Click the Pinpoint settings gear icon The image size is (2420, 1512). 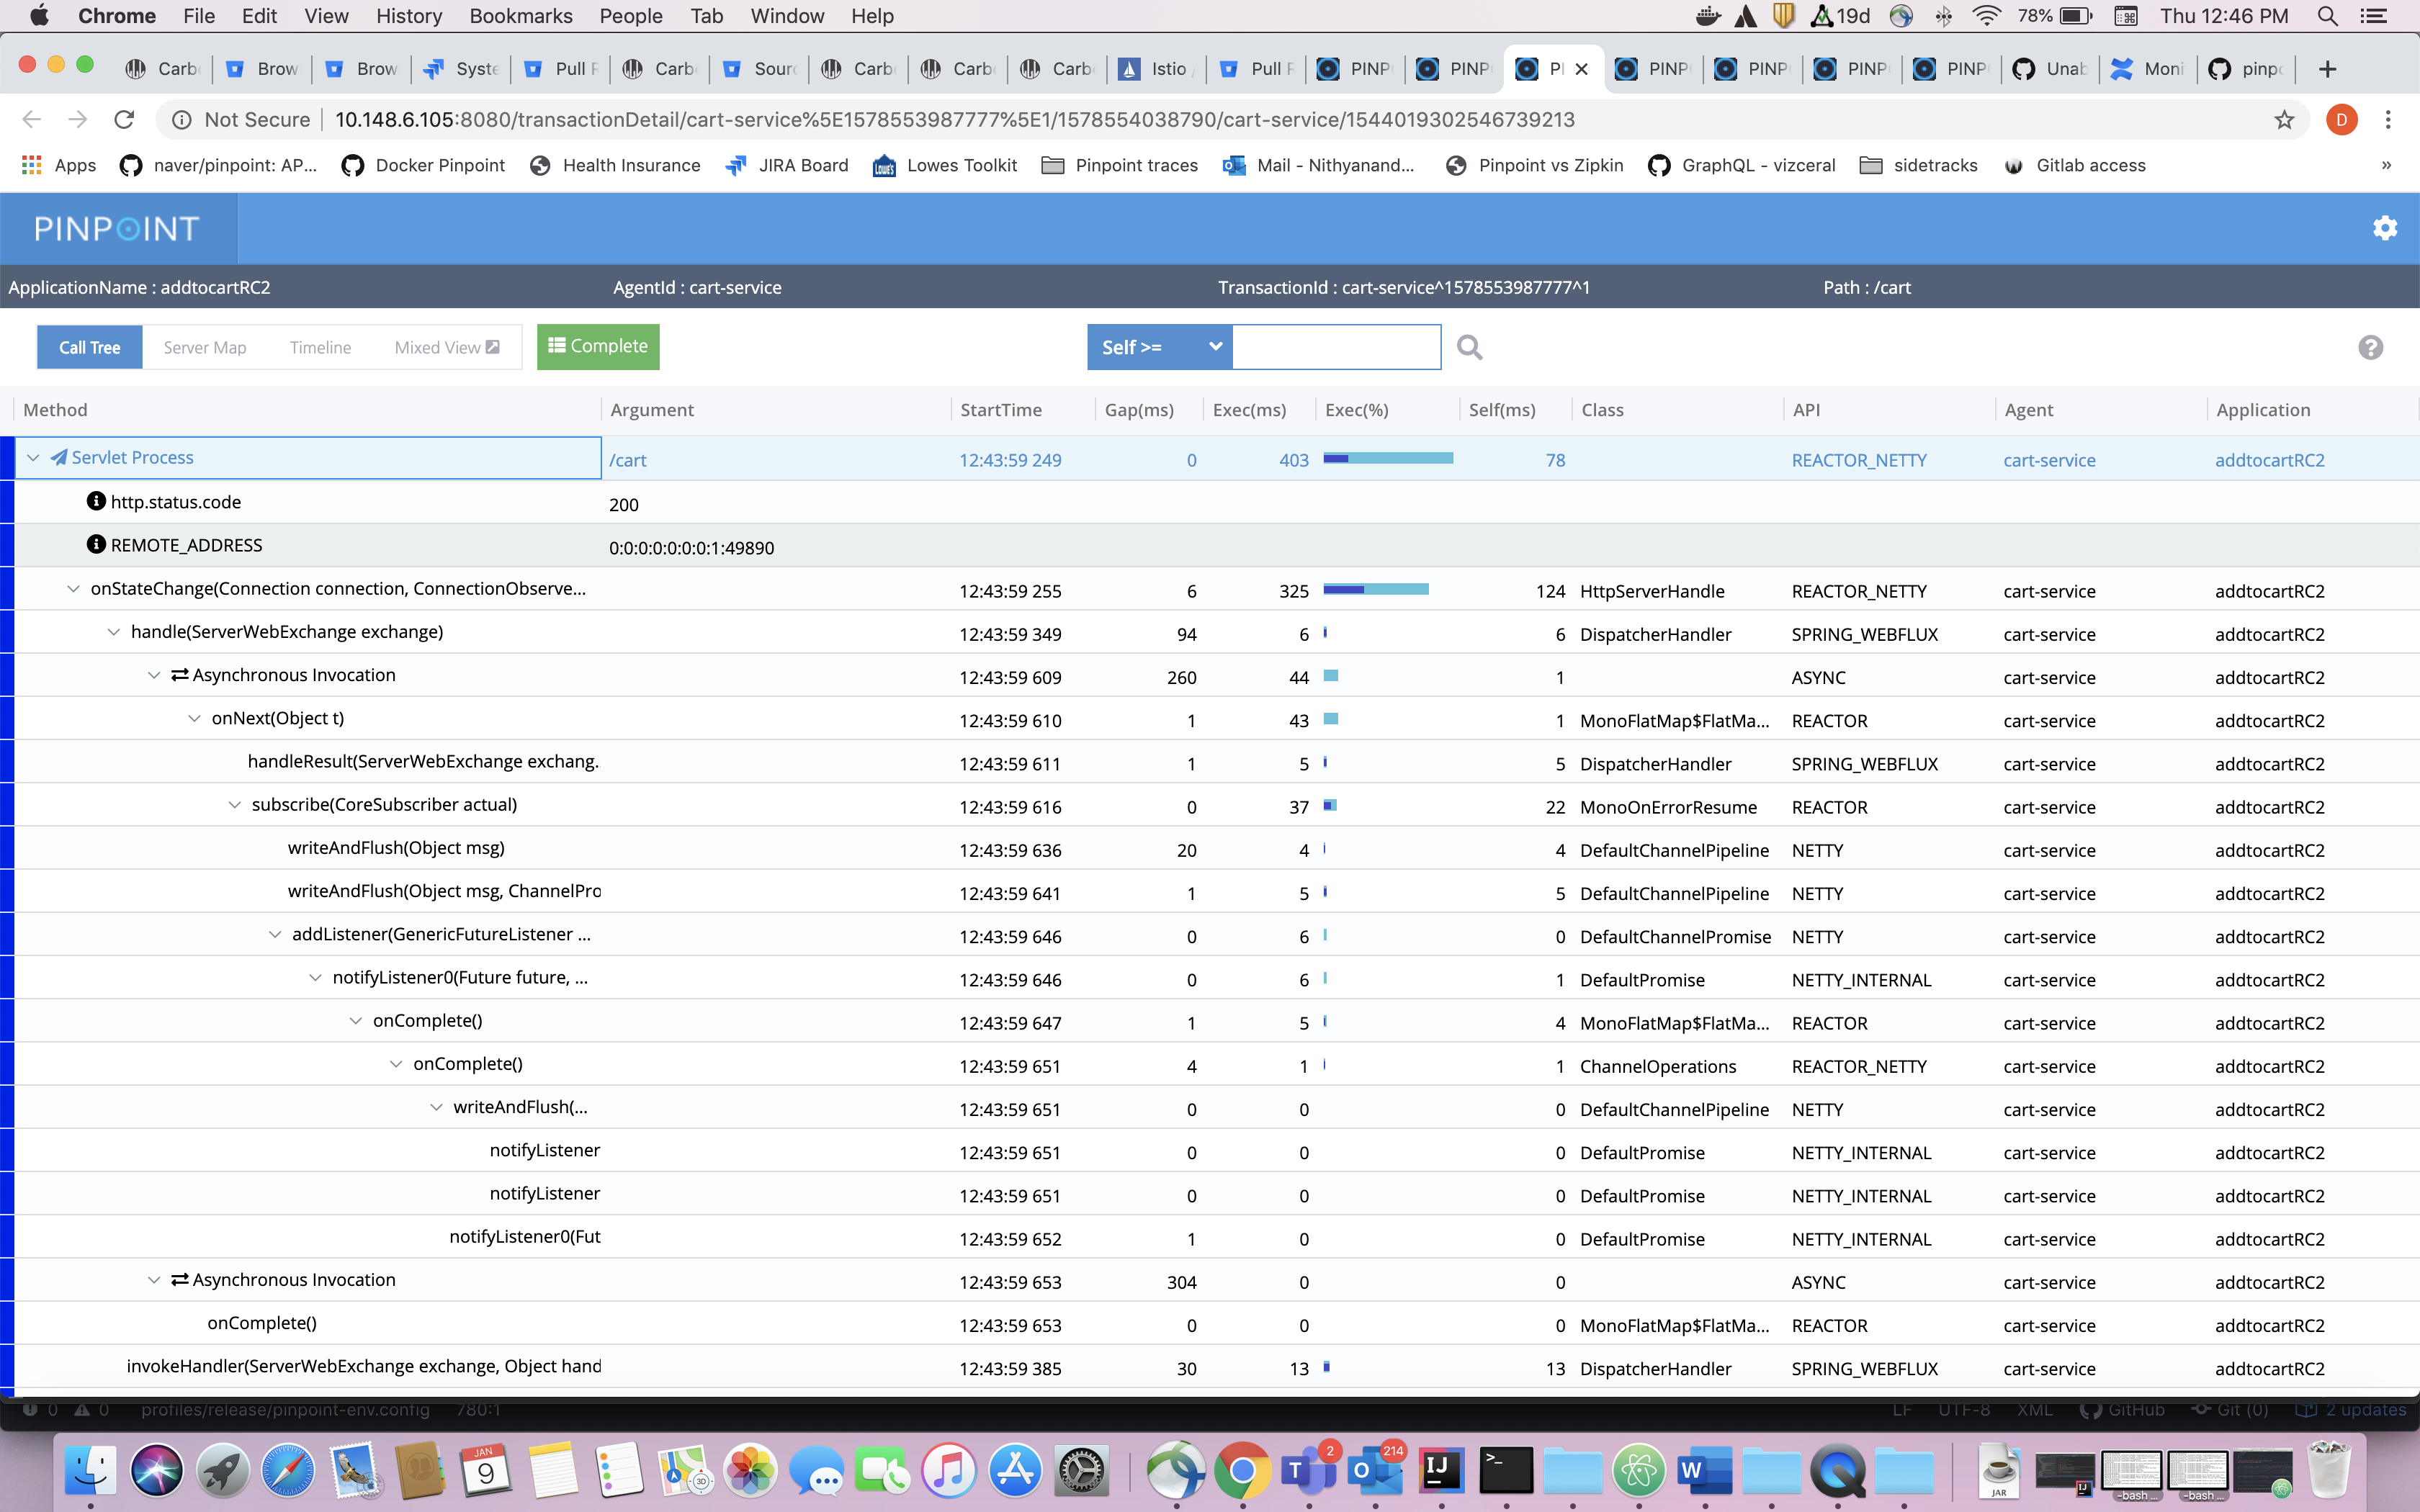(2386, 228)
